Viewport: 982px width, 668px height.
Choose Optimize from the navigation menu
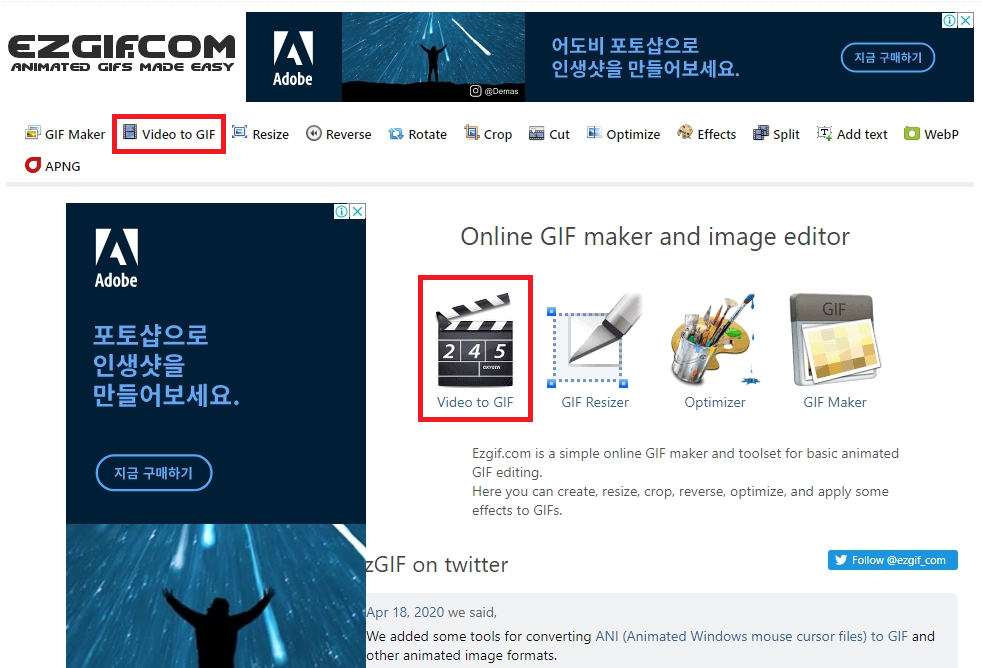click(624, 134)
